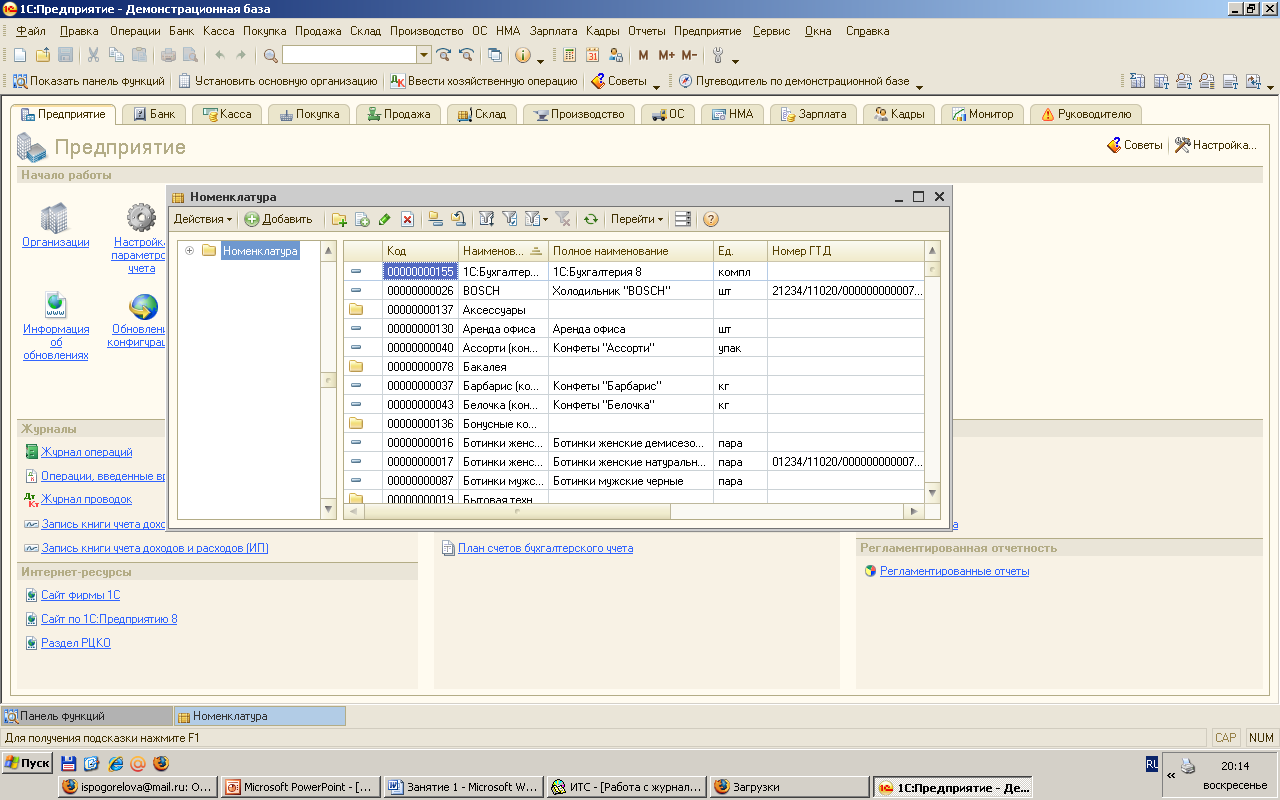Click the Disable filter icon in Номенклатура toolbar
This screenshot has width=1280, height=800.
tap(563, 219)
